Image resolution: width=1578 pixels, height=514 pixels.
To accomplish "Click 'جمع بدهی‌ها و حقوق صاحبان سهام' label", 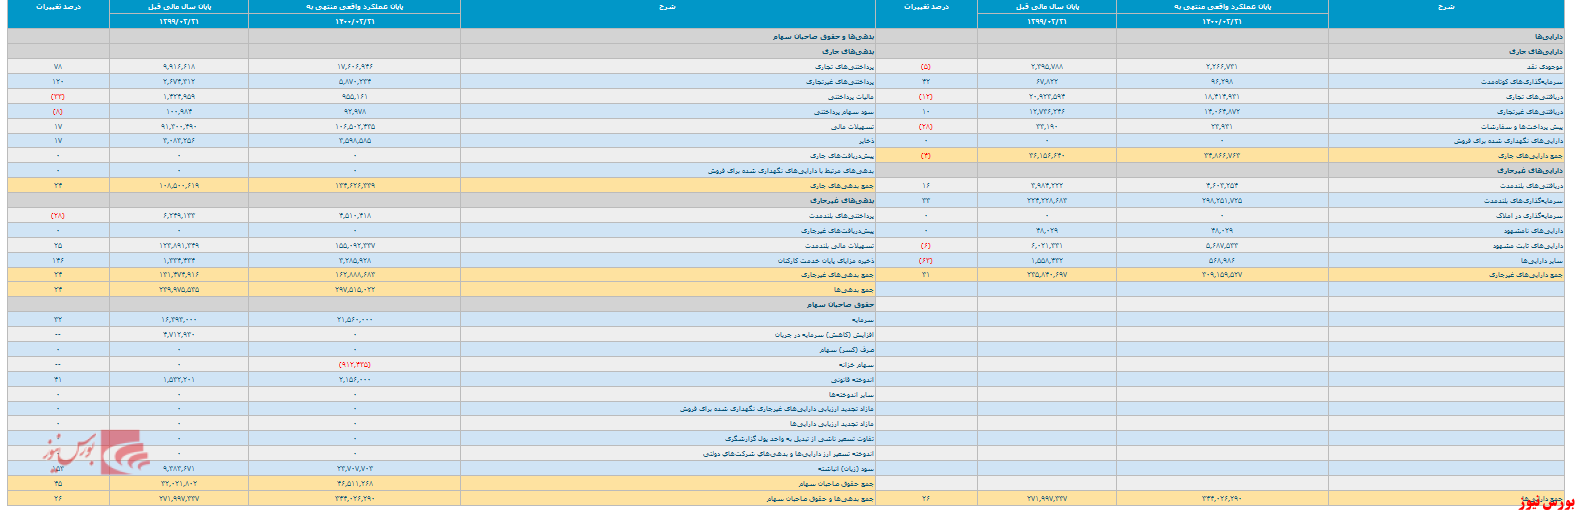I will click(x=820, y=498).
